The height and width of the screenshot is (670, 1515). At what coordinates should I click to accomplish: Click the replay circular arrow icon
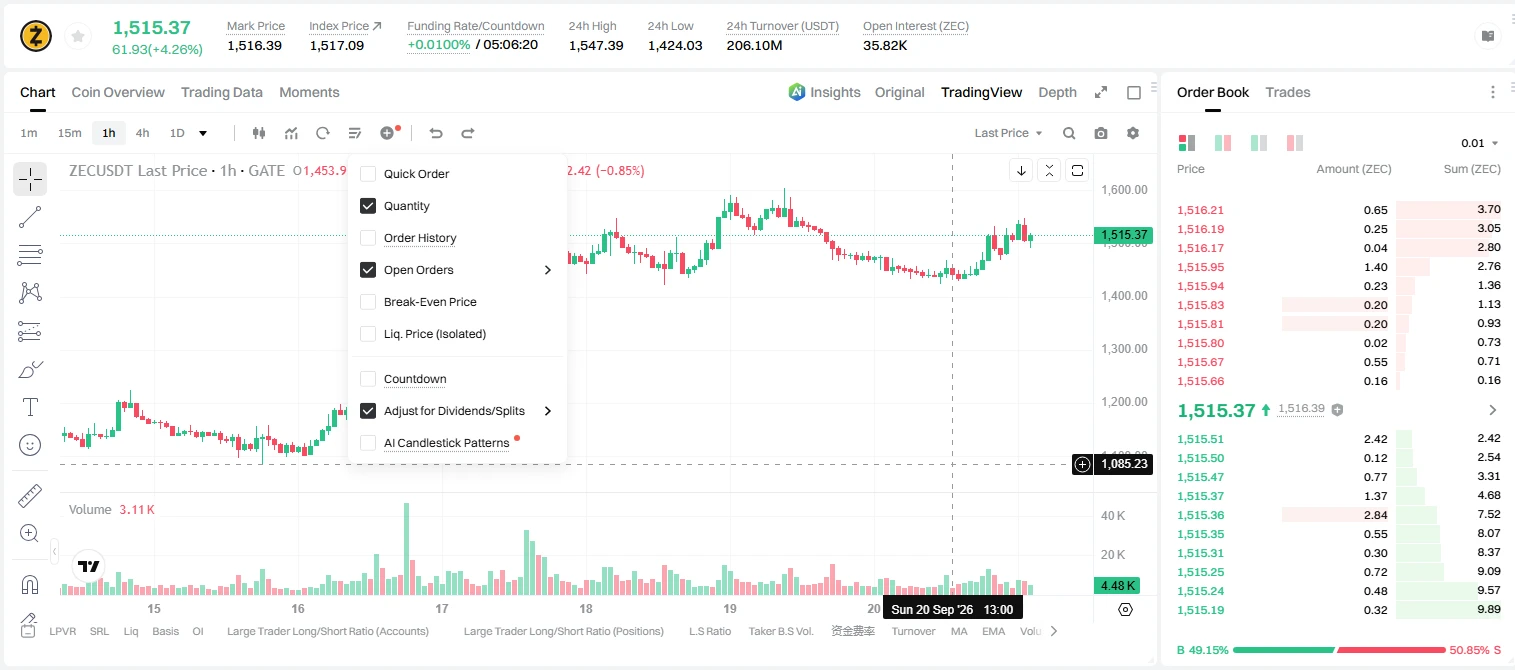point(323,133)
